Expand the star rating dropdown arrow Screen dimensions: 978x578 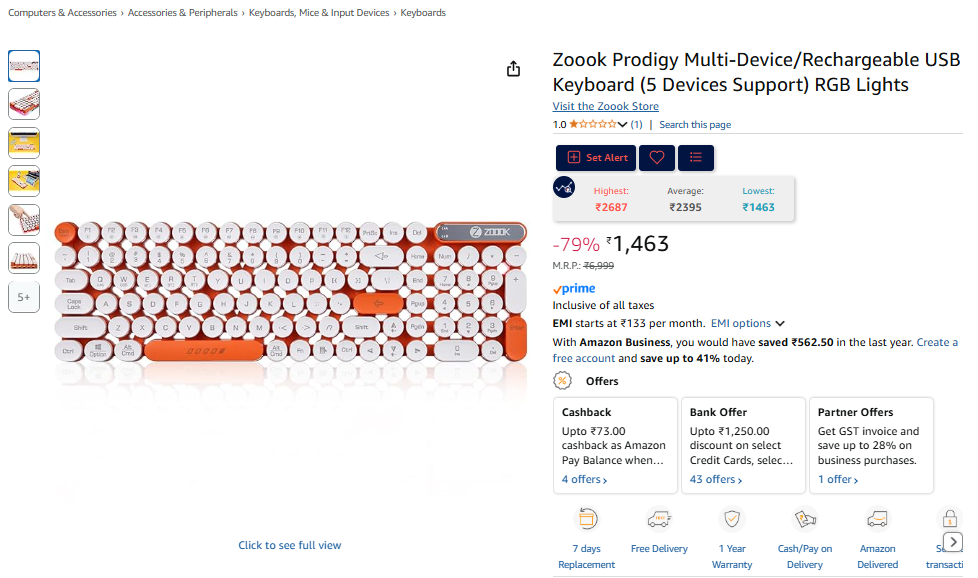[623, 125]
